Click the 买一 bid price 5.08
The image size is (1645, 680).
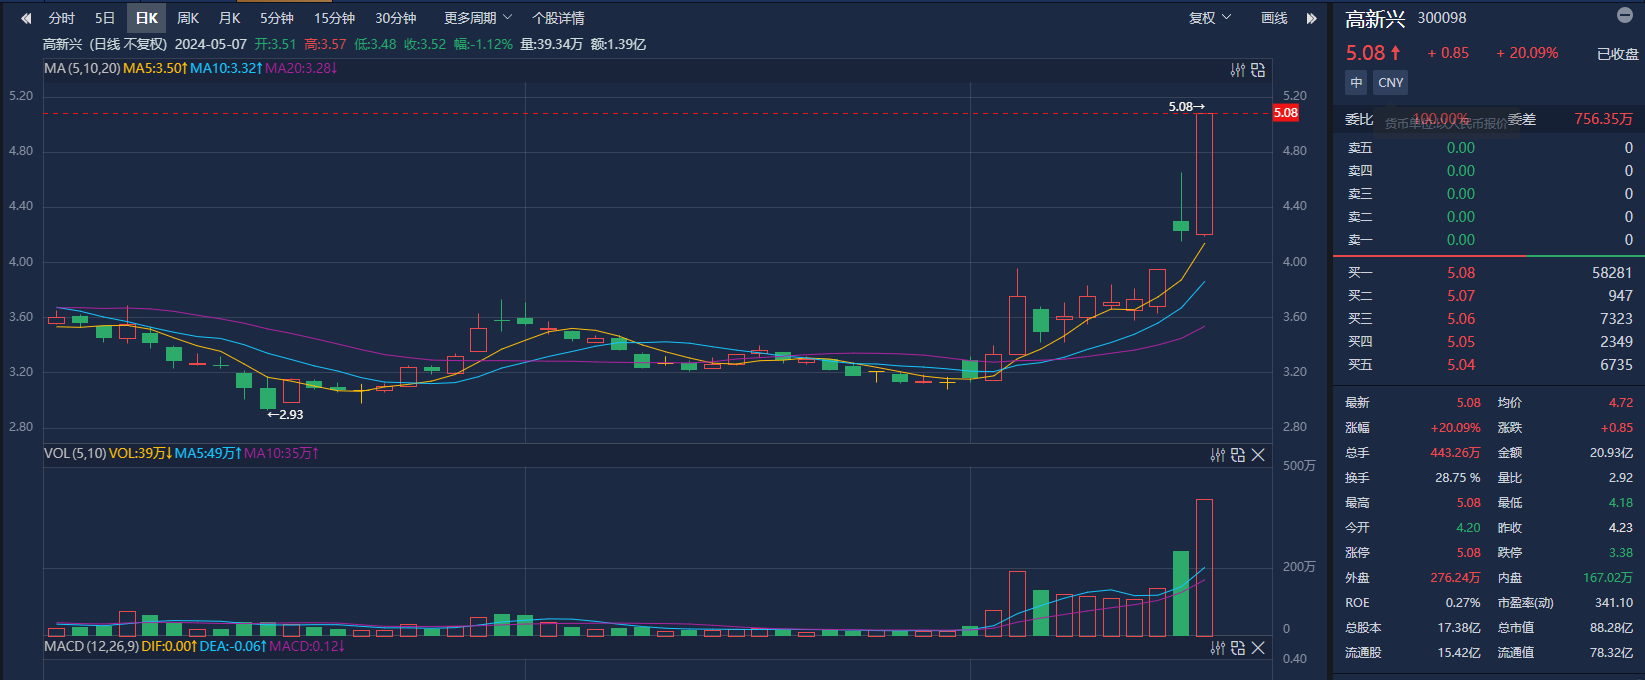1461,273
